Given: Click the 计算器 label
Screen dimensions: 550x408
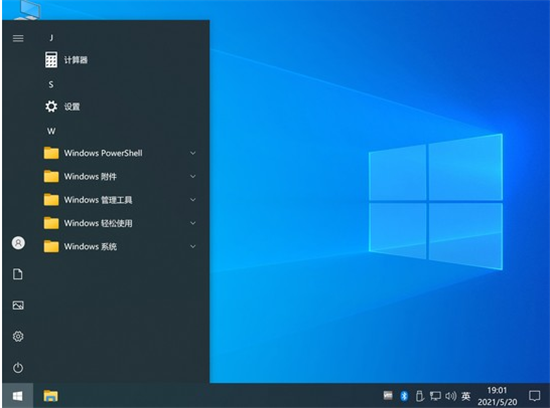Looking at the screenshot, I should tap(76, 60).
